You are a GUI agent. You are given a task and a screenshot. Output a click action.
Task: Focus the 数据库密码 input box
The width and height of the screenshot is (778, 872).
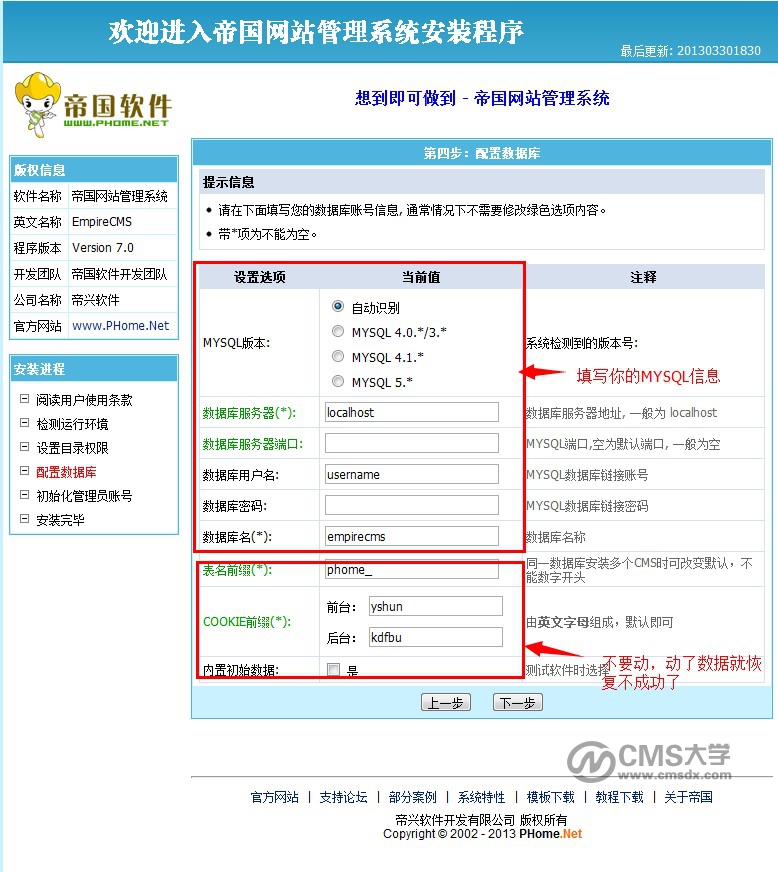pyautogui.click(x=412, y=506)
